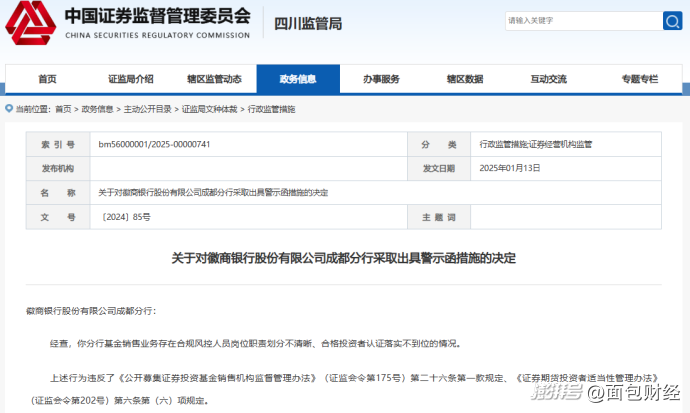Click the blue search magnifier button

(x=672, y=21)
